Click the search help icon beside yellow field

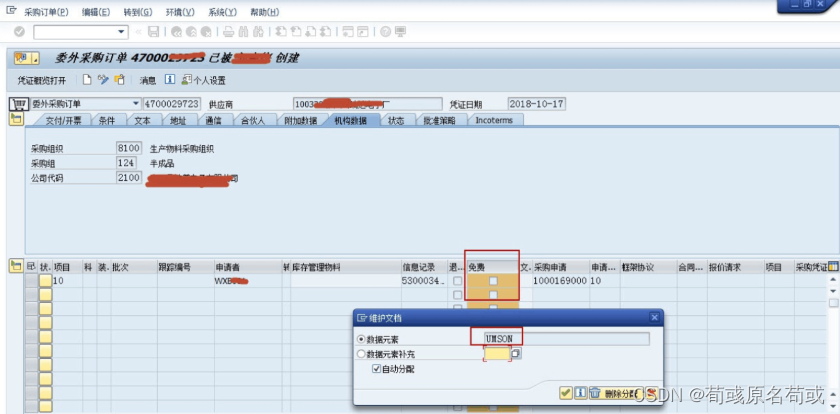(x=515, y=354)
